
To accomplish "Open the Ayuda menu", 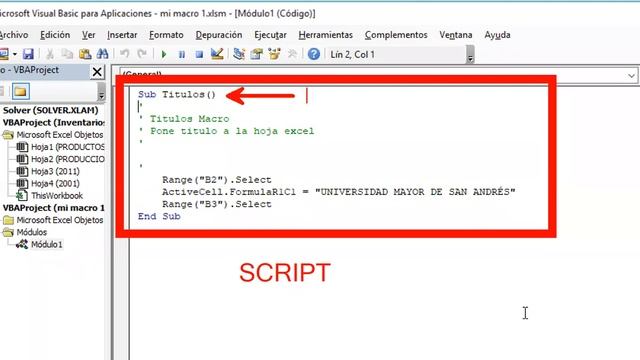I will pyautogui.click(x=498, y=35).
